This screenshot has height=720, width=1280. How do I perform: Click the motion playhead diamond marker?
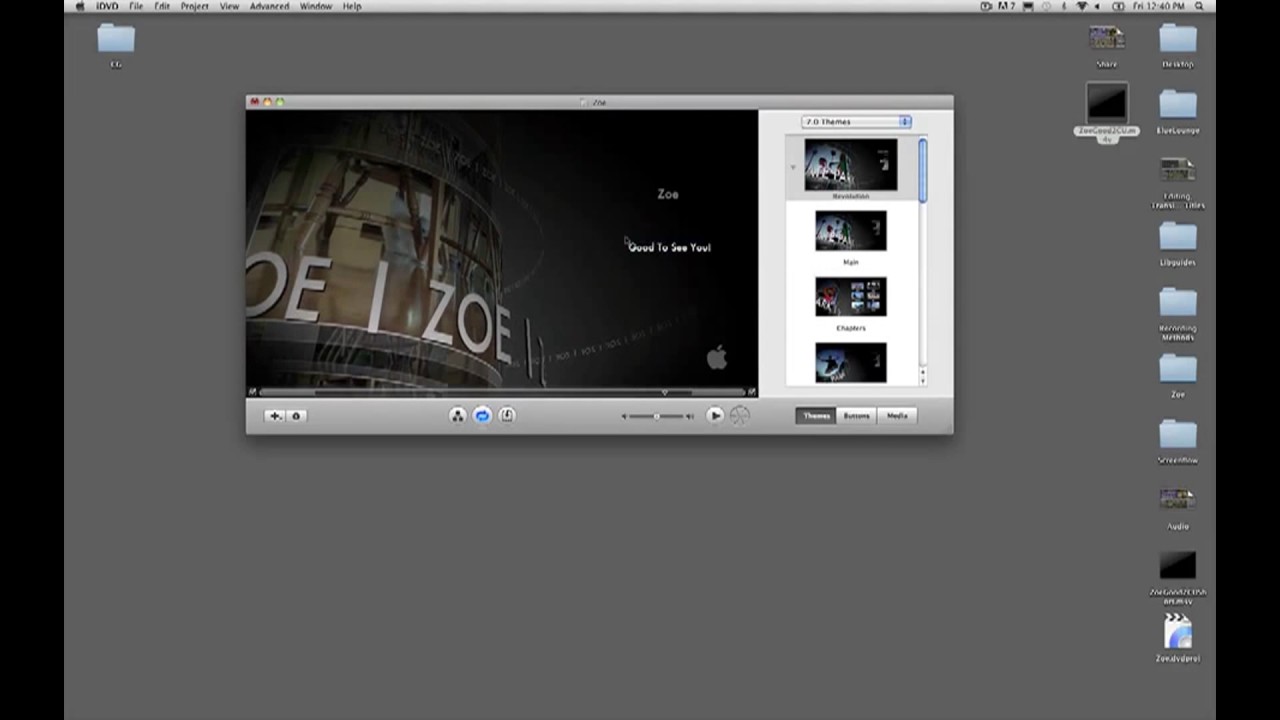pos(664,392)
